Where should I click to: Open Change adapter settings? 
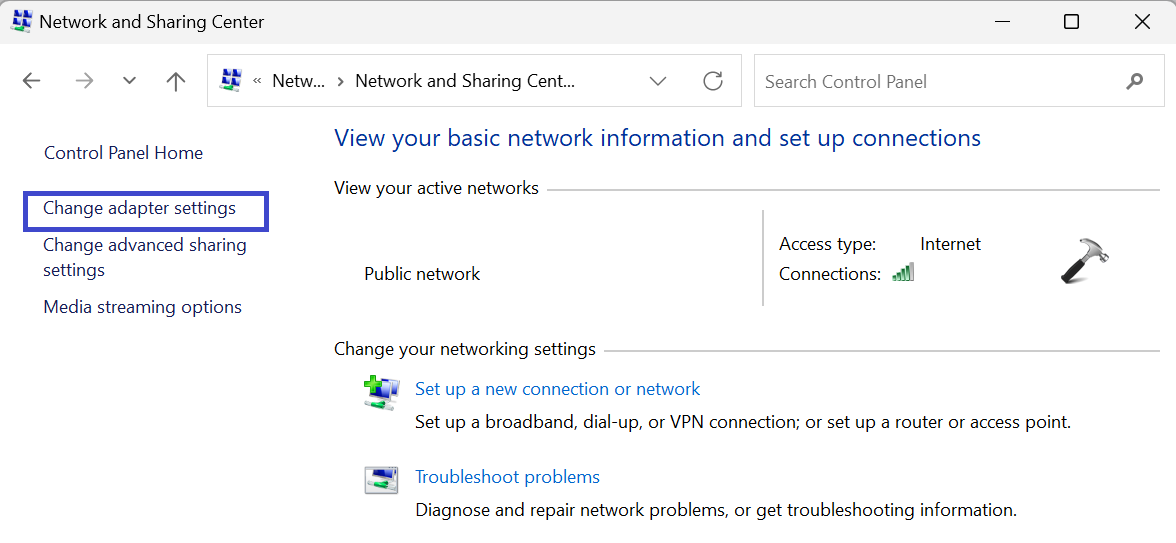(x=139, y=208)
